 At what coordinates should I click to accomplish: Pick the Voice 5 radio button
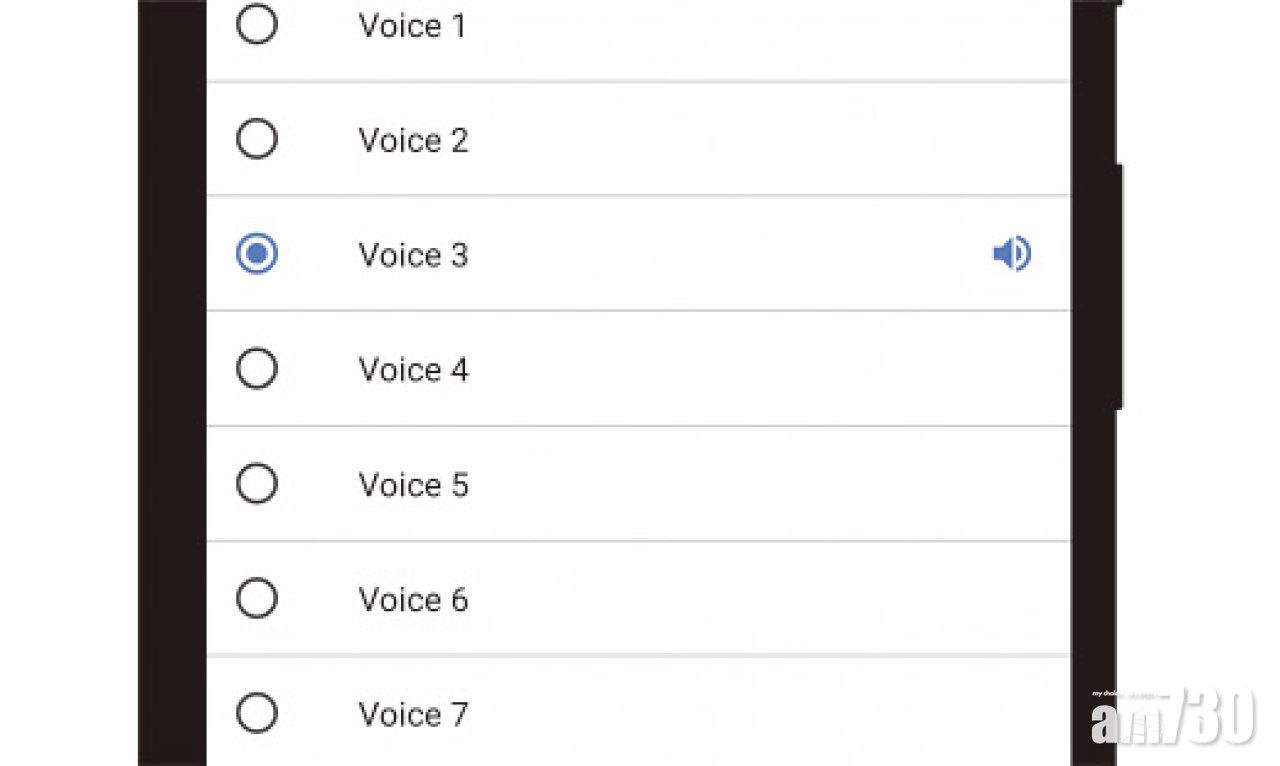click(257, 484)
